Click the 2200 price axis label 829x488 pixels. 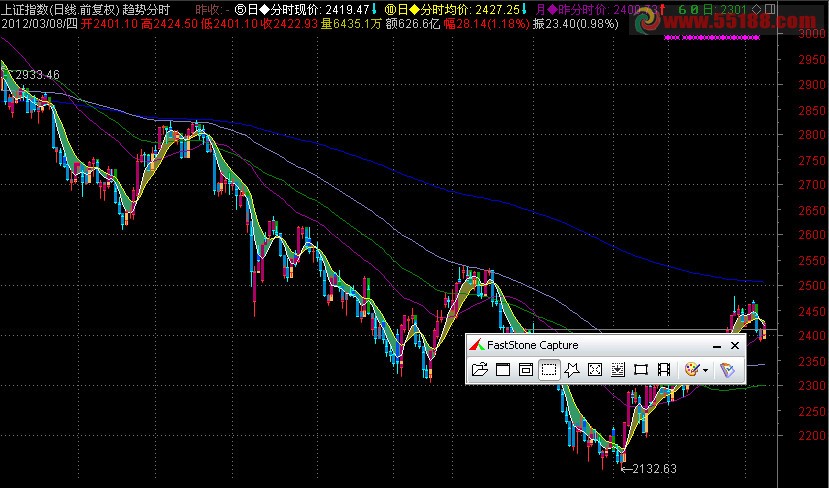812,436
